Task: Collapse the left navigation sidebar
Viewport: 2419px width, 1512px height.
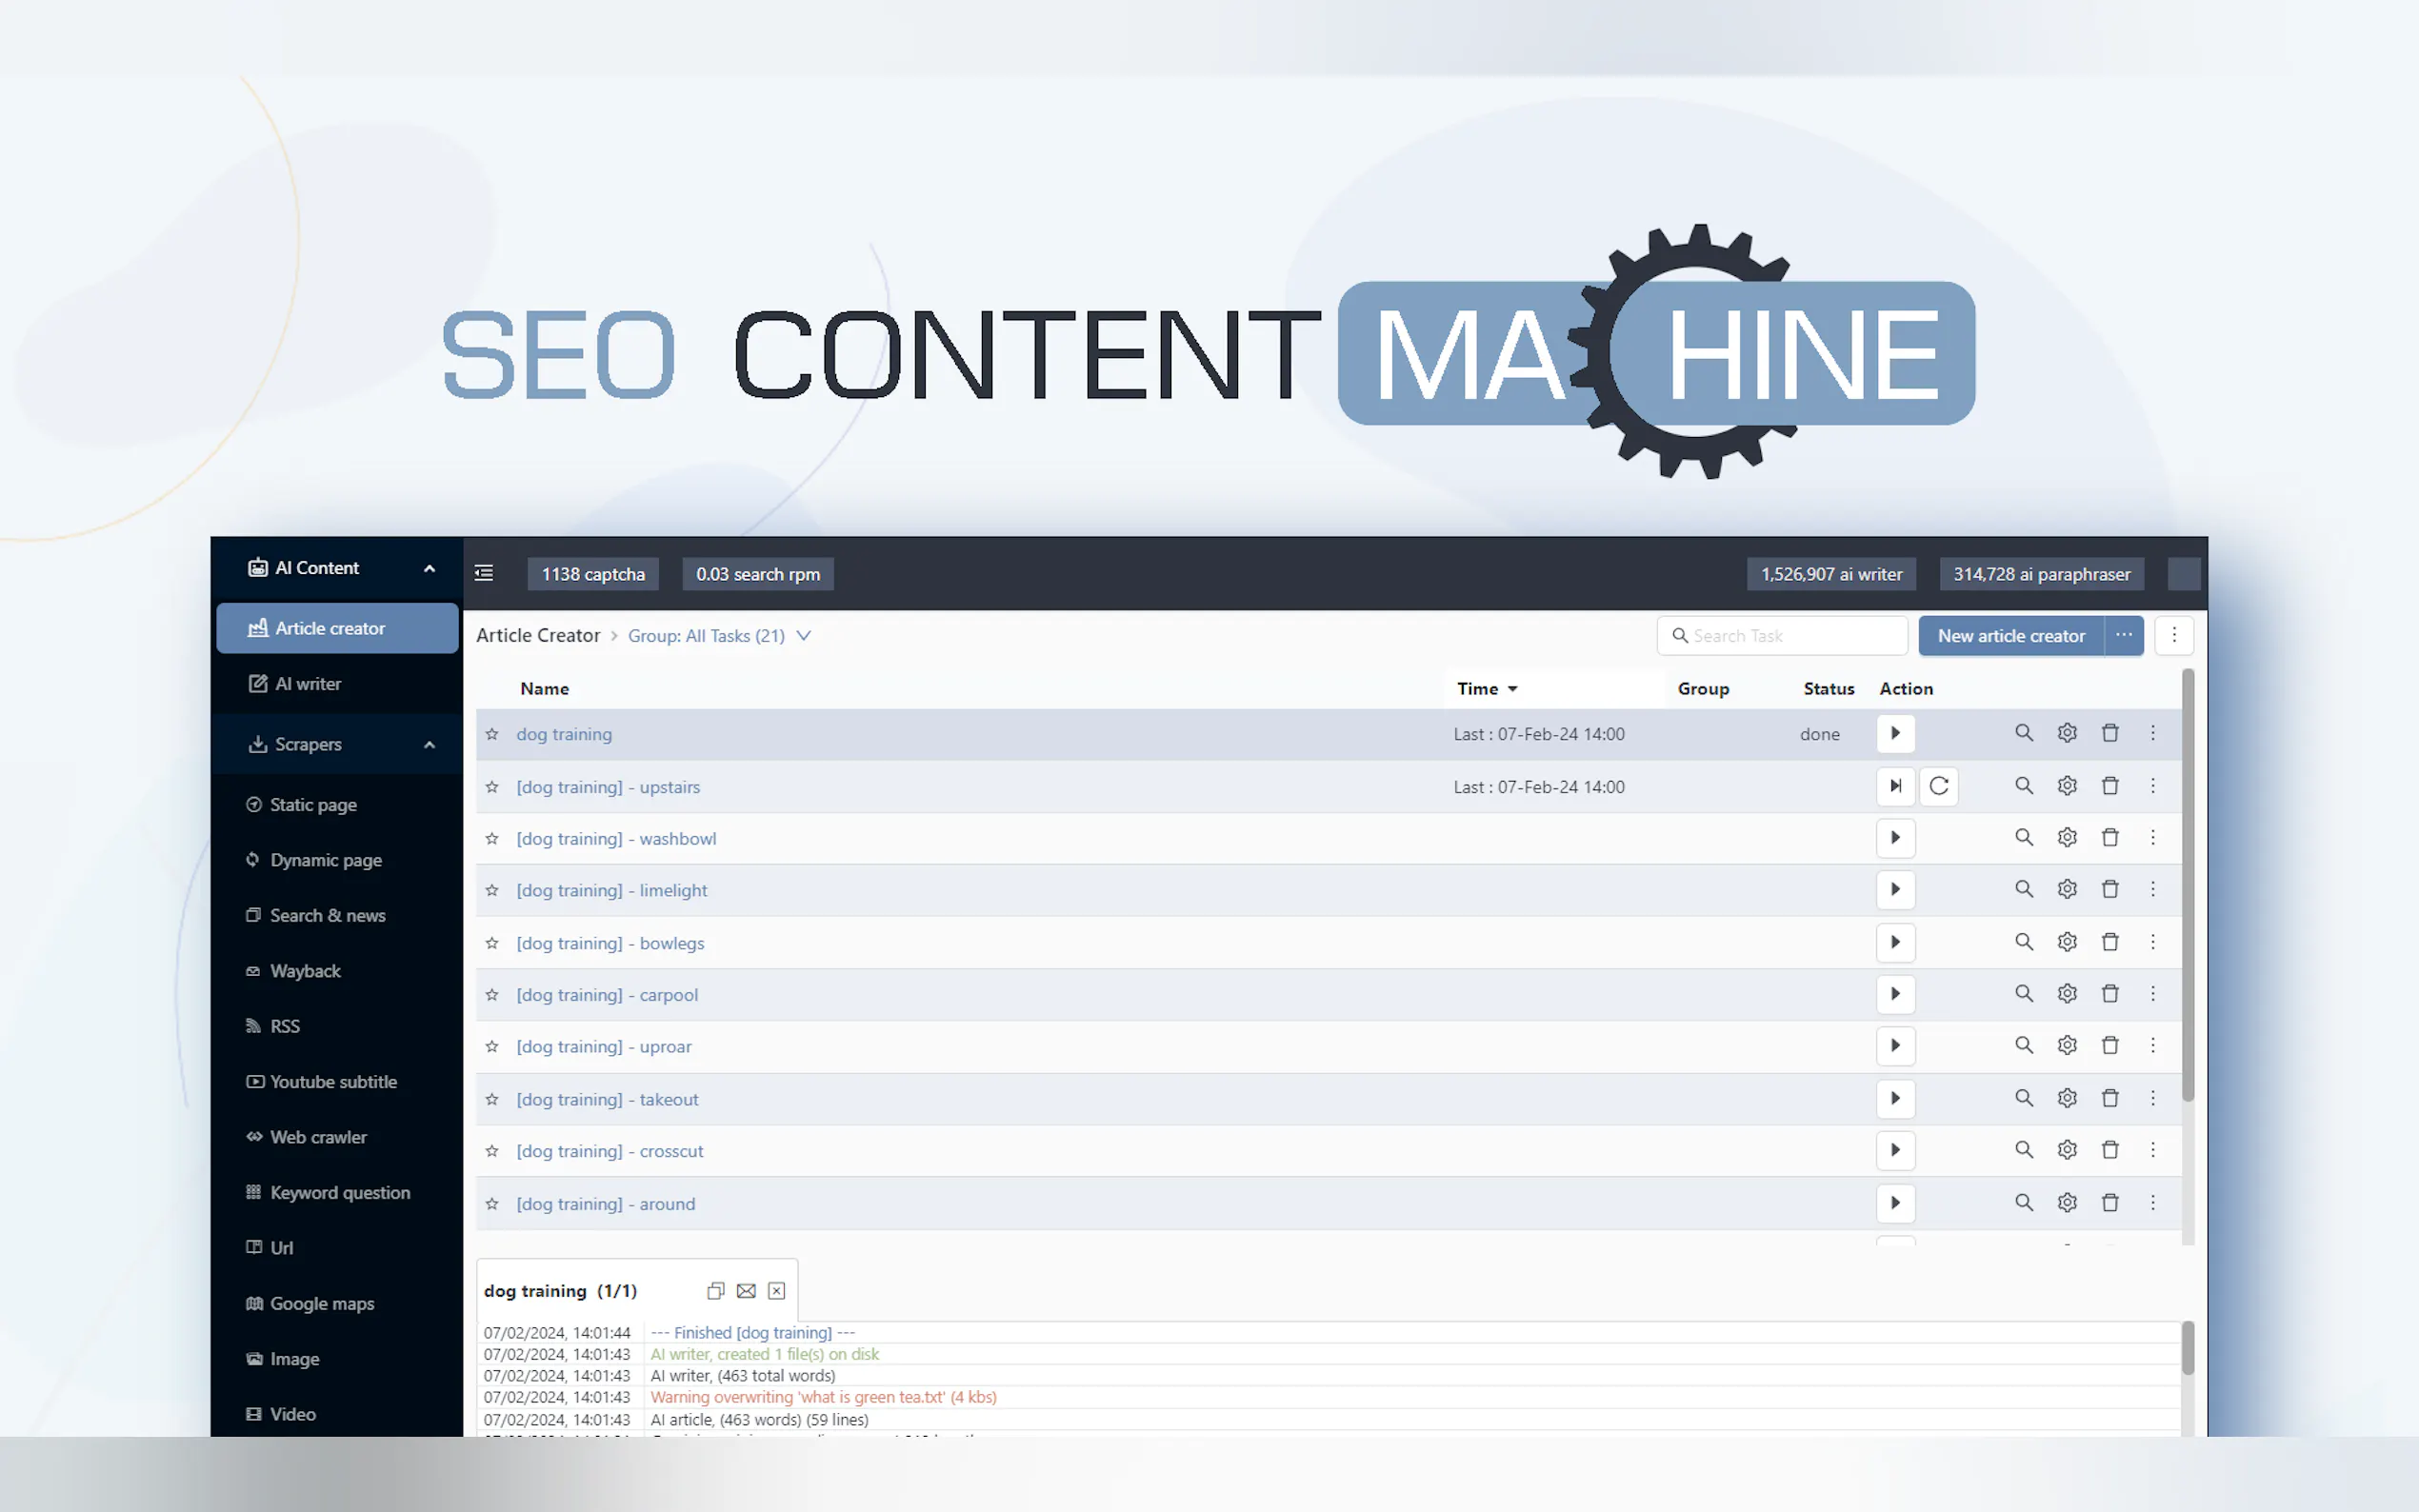Action: [x=484, y=573]
